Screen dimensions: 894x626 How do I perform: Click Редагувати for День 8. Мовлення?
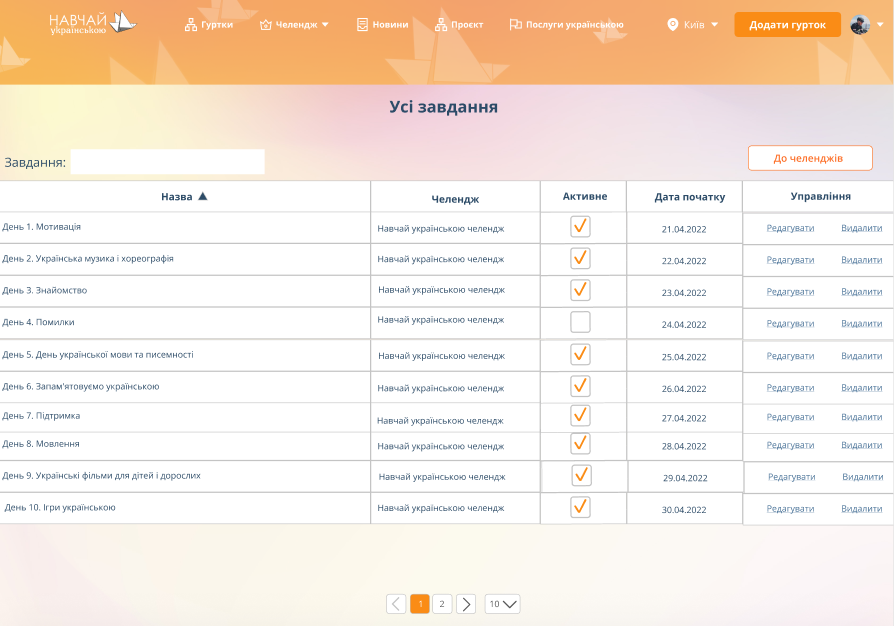tap(790, 445)
